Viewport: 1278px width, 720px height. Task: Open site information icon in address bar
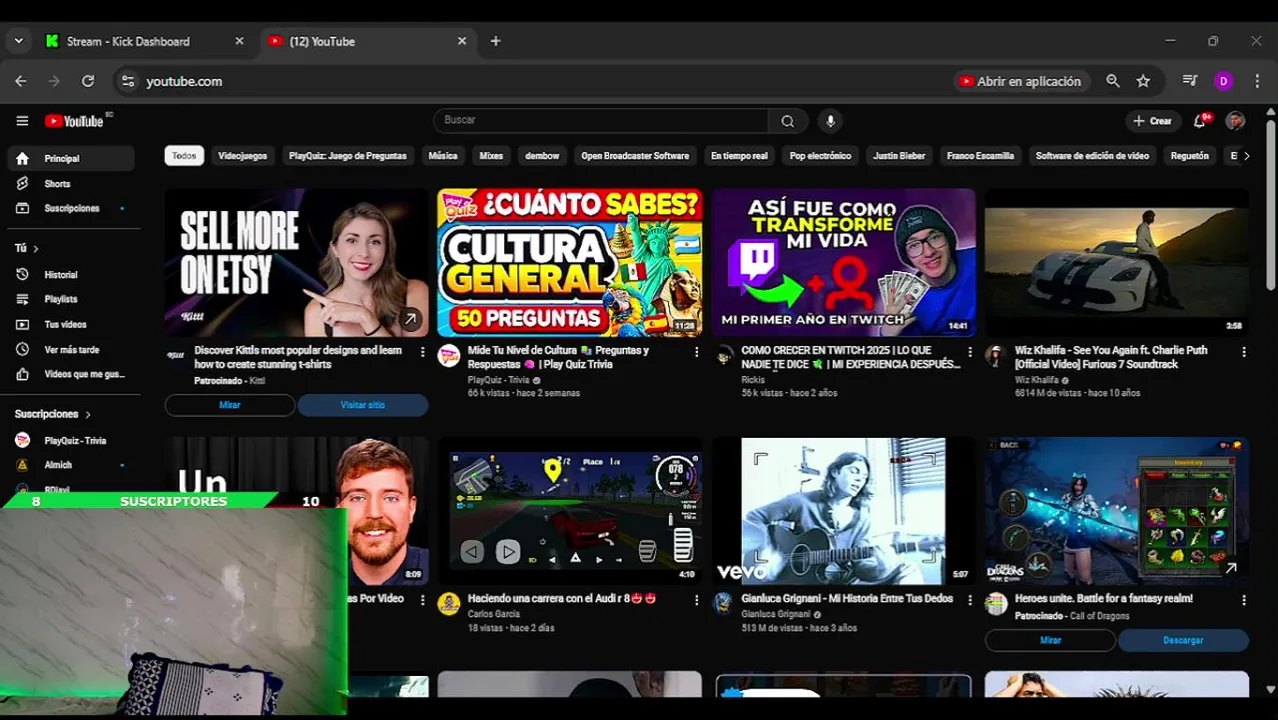tap(127, 81)
